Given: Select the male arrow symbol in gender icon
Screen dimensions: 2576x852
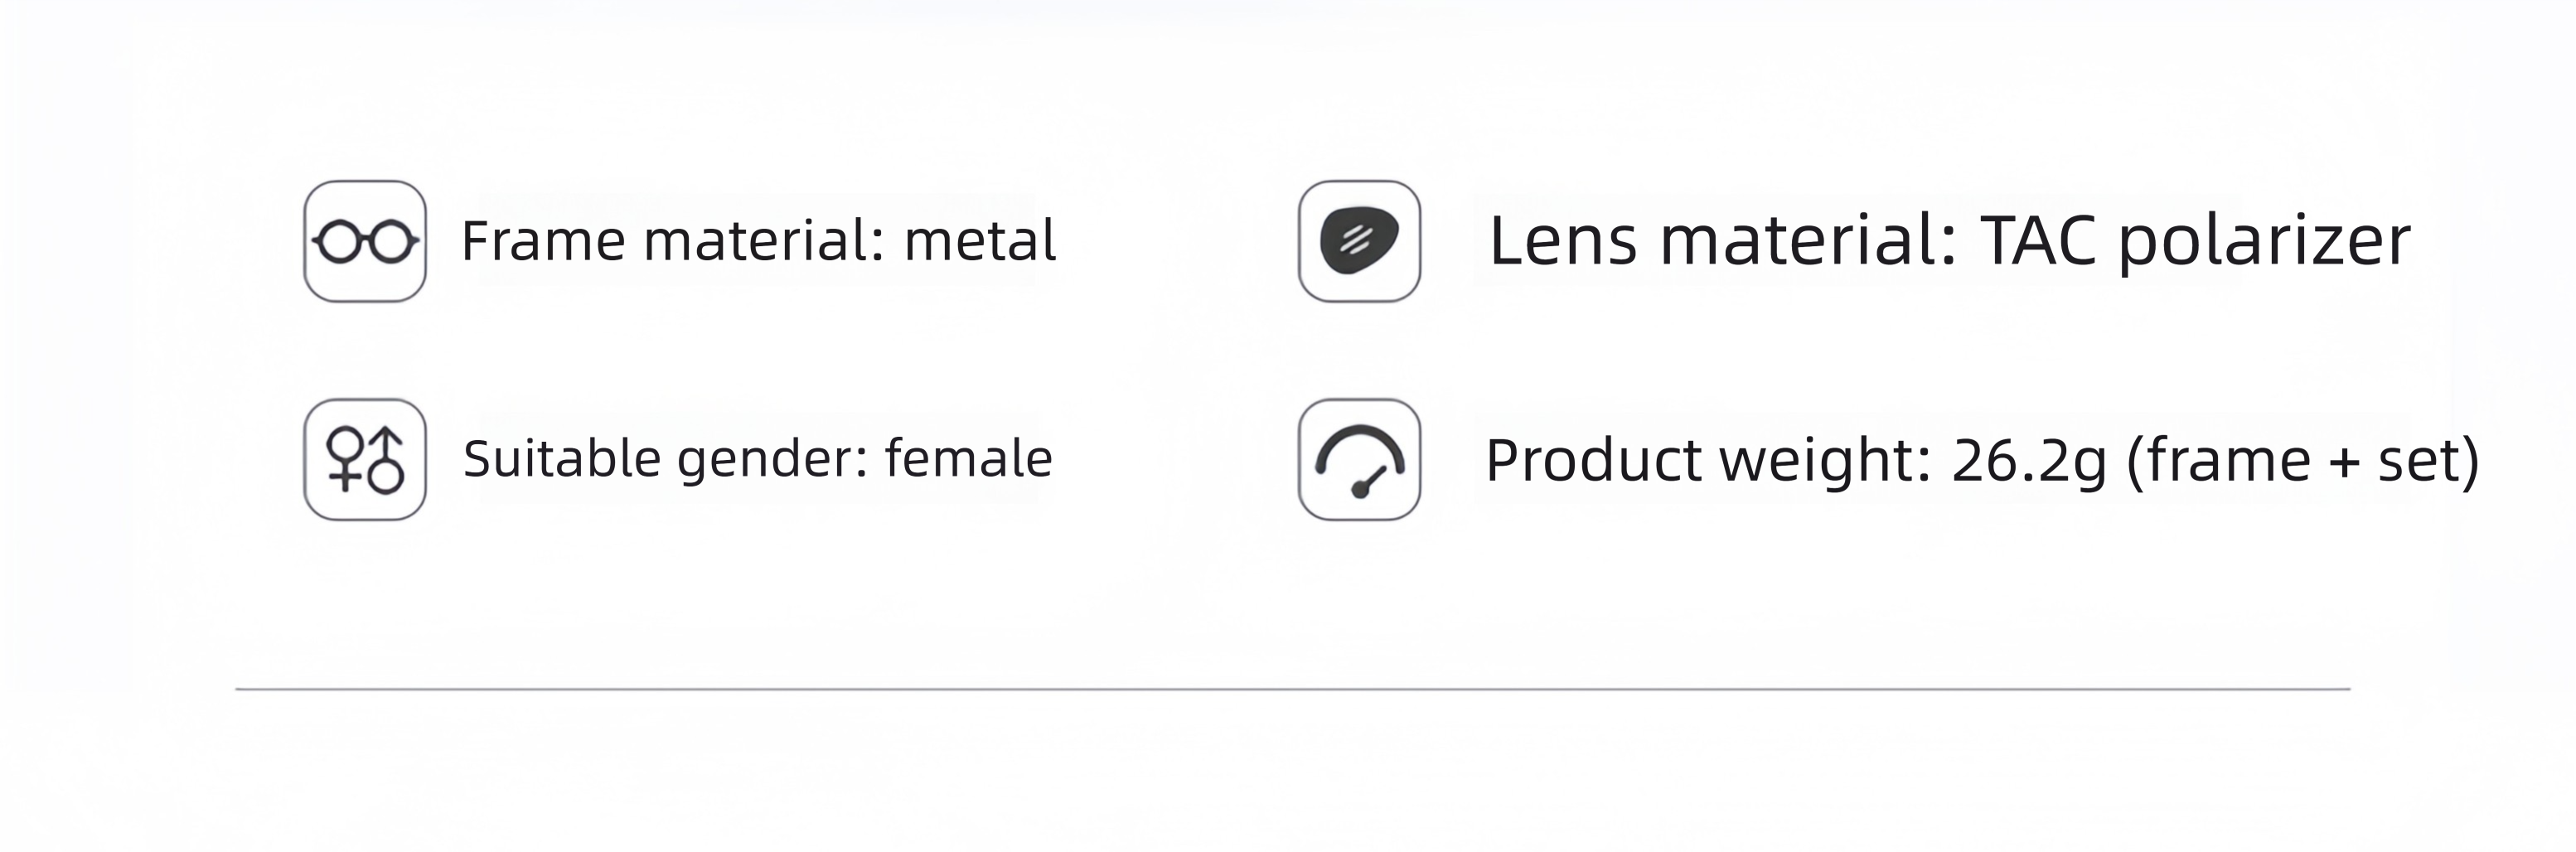Looking at the screenshot, I should point(386,460).
